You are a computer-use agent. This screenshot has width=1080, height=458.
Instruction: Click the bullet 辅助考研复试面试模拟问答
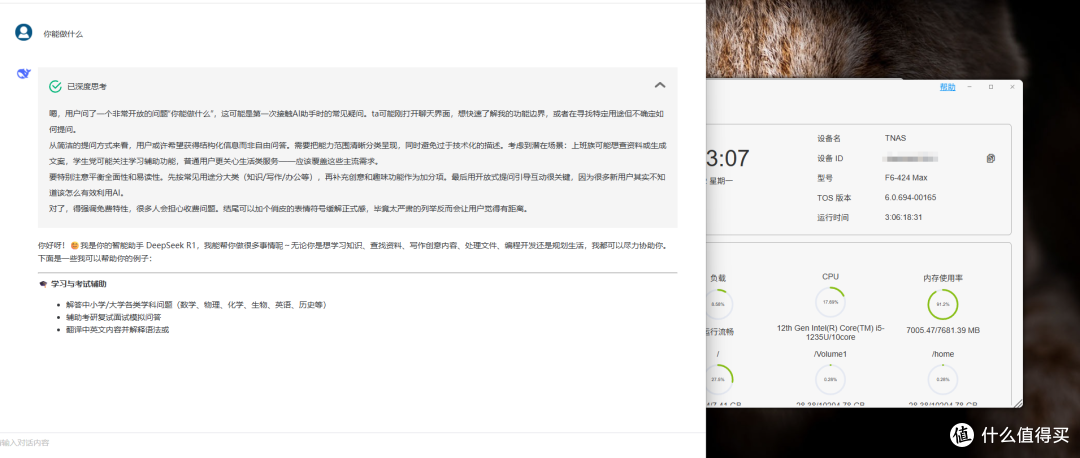[114, 317]
